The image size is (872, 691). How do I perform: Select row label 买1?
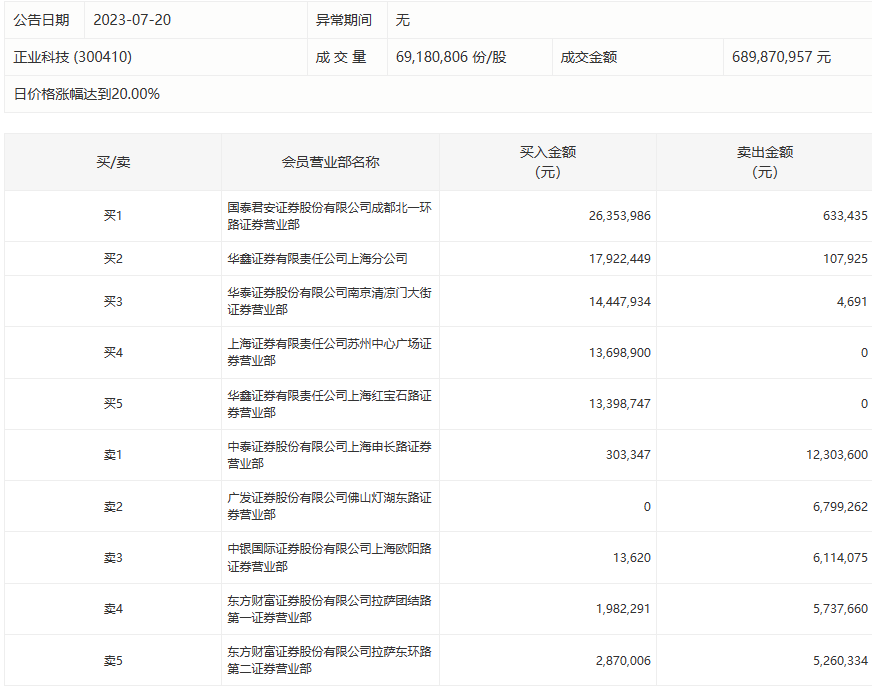click(x=113, y=215)
